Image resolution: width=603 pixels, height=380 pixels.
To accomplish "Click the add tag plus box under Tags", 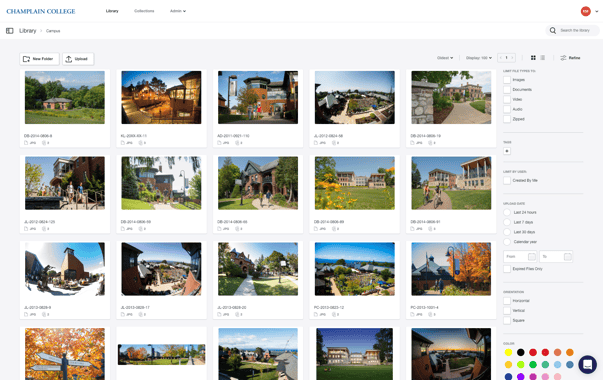I will [x=507, y=151].
